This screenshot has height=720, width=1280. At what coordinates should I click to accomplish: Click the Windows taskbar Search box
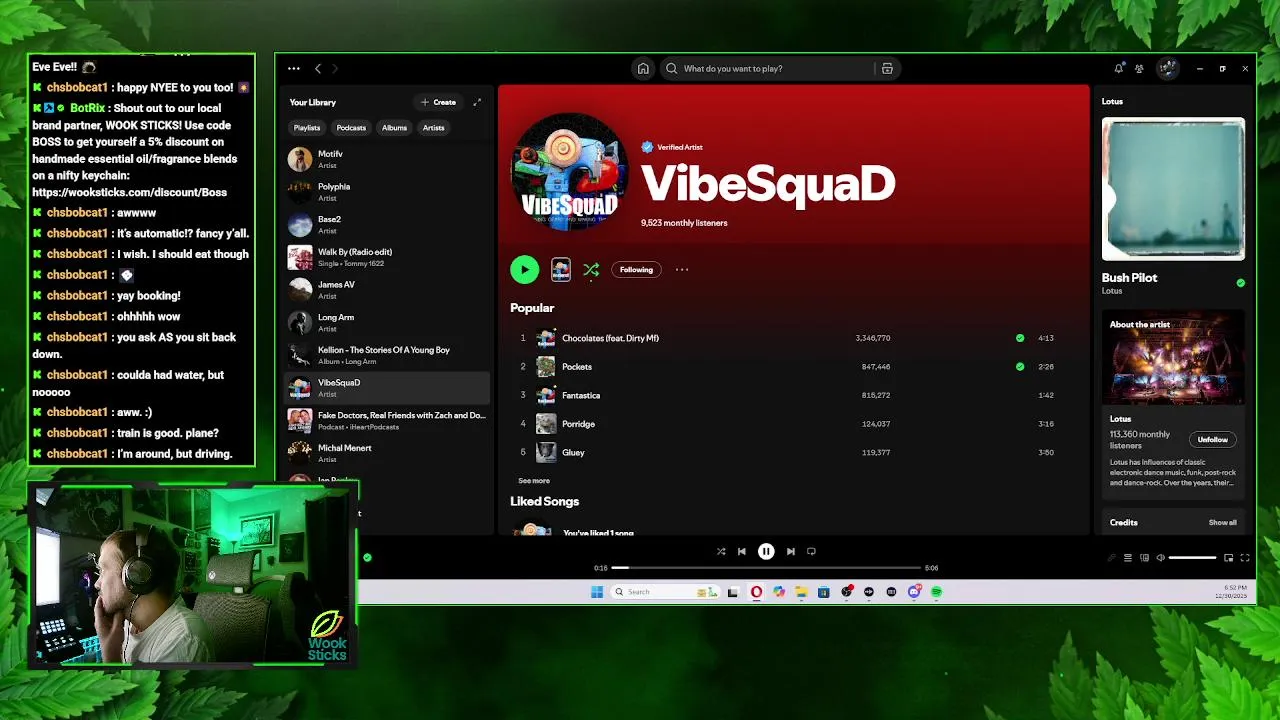pyautogui.click(x=665, y=592)
